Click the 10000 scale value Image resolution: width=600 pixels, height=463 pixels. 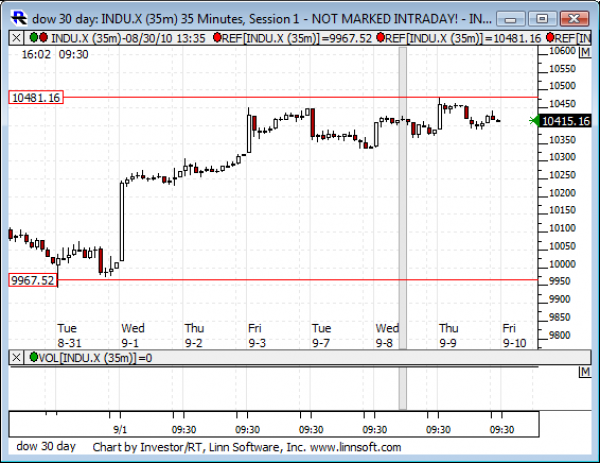coord(562,264)
